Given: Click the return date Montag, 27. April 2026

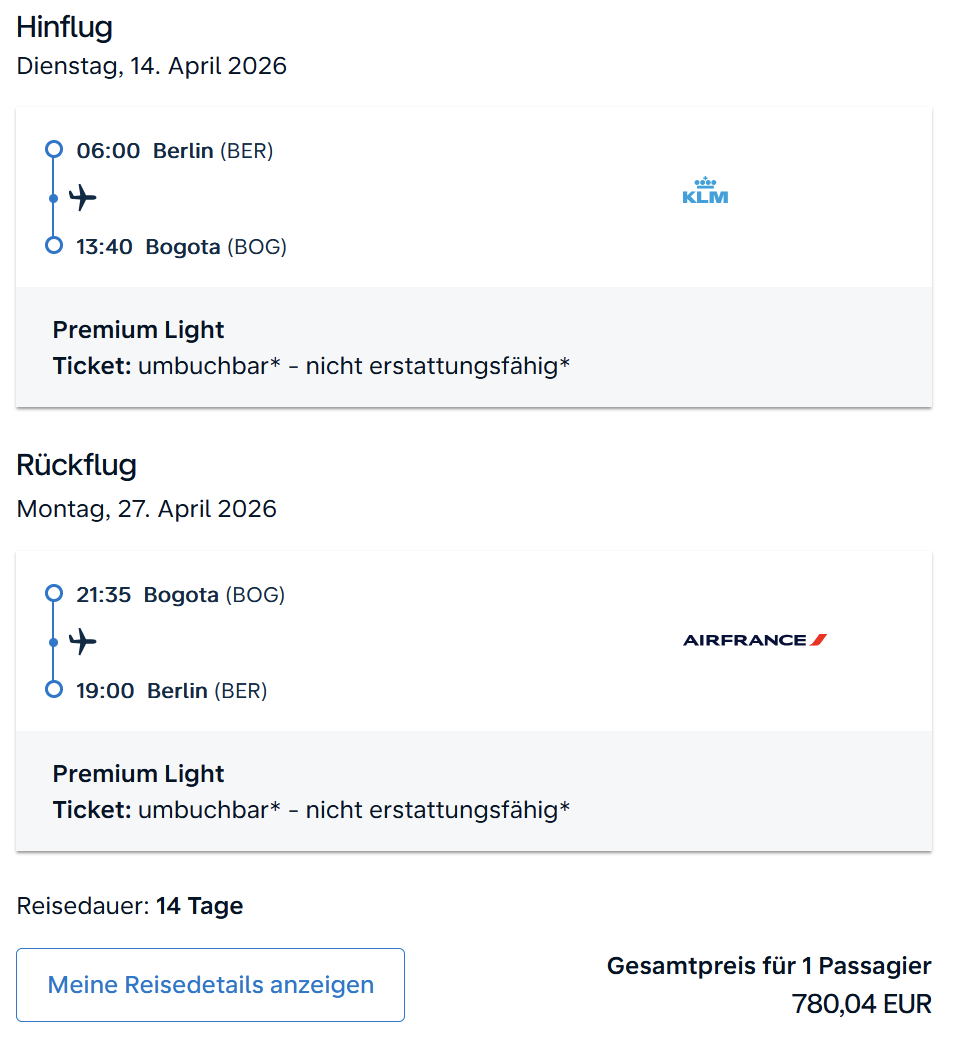Looking at the screenshot, I should pyautogui.click(x=146, y=509).
